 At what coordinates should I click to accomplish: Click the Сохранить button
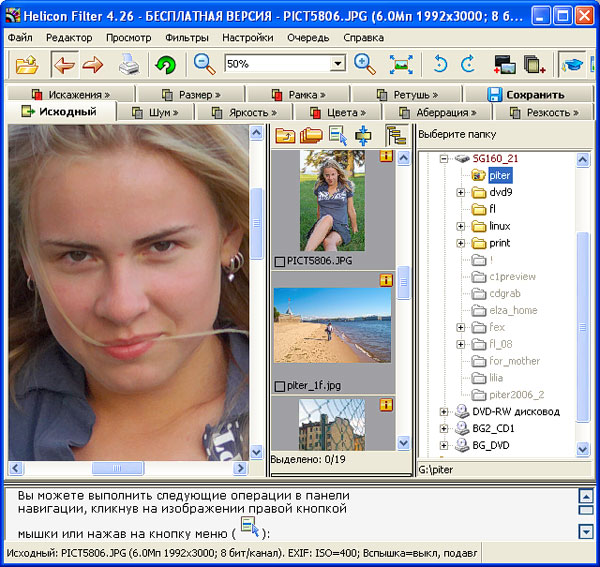(x=527, y=94)
